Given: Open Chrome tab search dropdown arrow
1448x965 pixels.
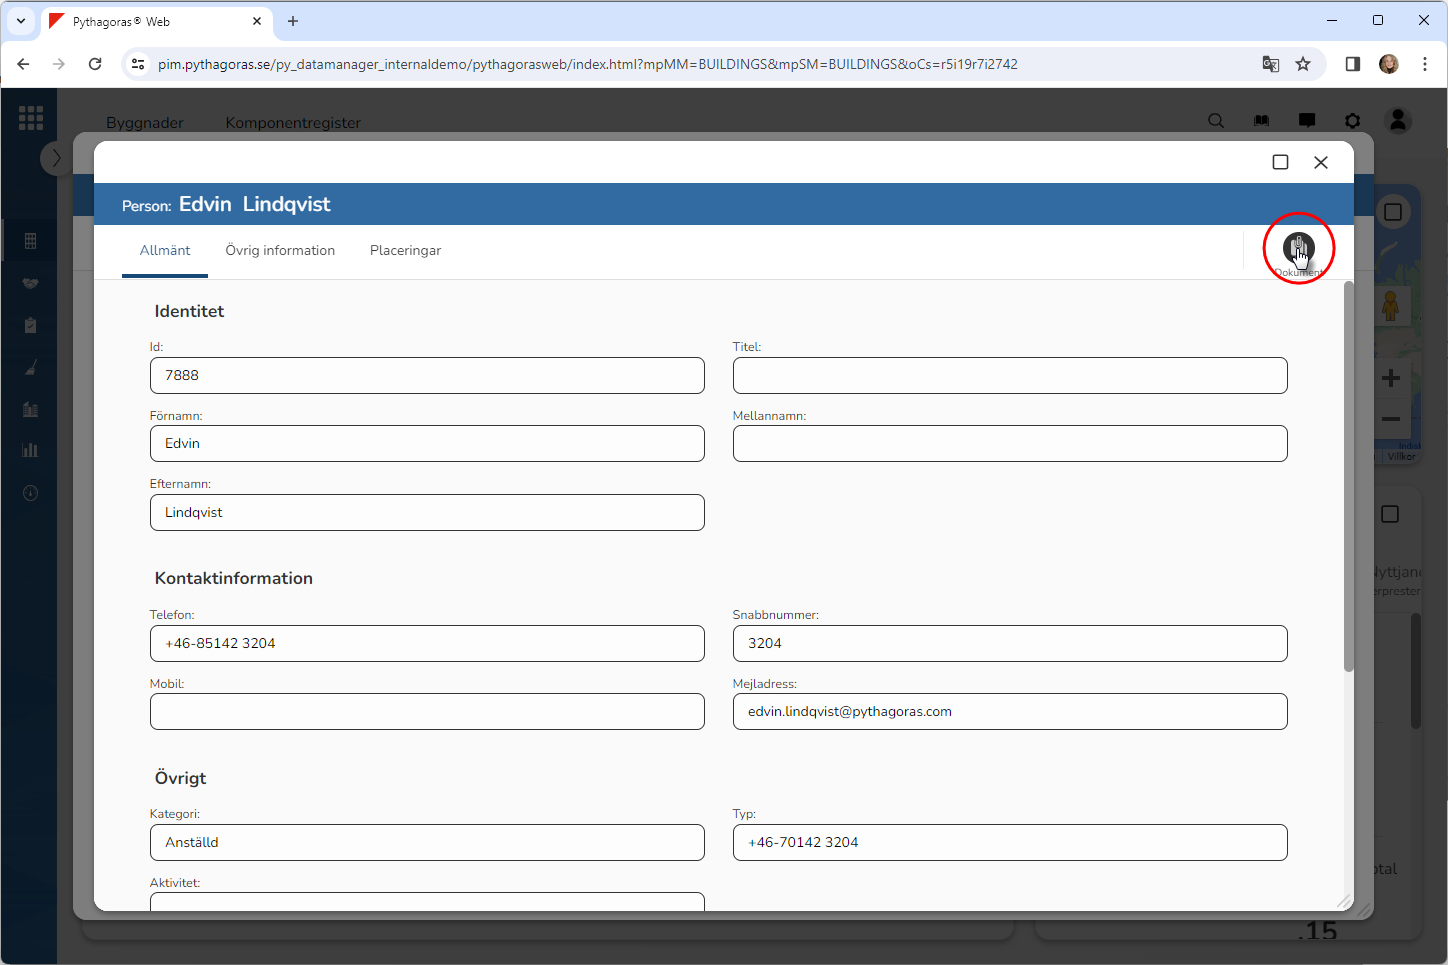Looking at the screenshot, I should pos(21,21).
